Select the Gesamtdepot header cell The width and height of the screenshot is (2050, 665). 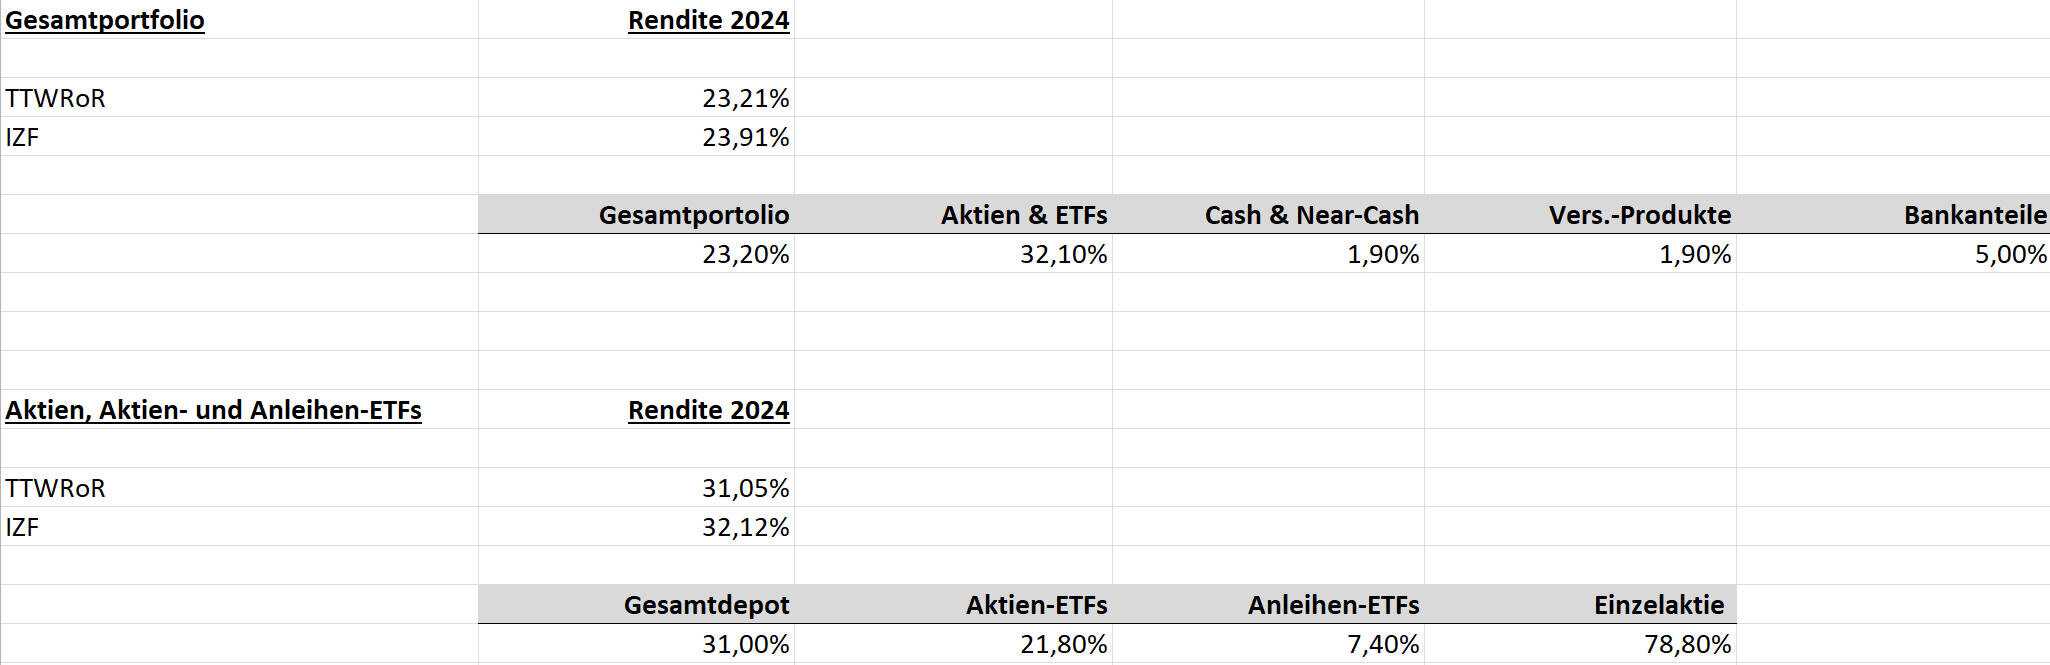click(636, 605)
